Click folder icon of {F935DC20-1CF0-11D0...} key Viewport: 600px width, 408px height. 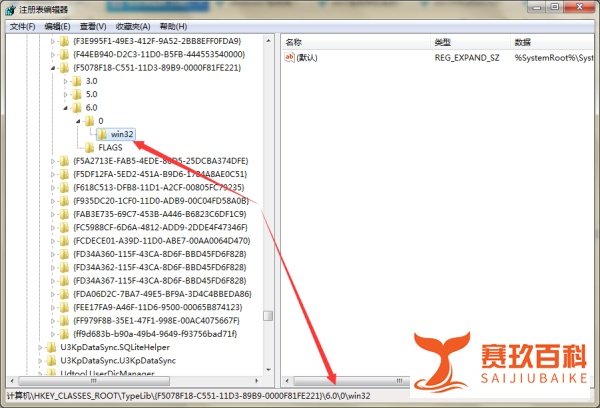click(x=64, y=201)
